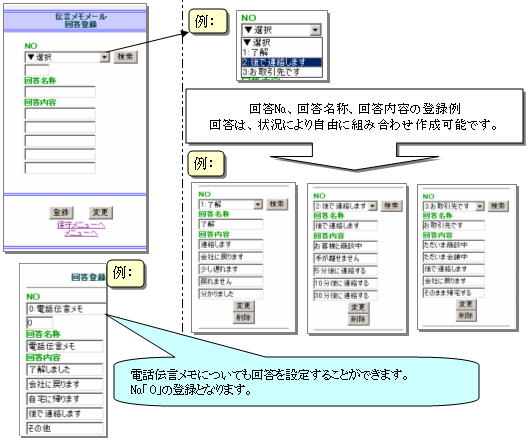Open the 保守メニューへ link
The height and width of the screenshot is (439, 526).
coord(81,224)
